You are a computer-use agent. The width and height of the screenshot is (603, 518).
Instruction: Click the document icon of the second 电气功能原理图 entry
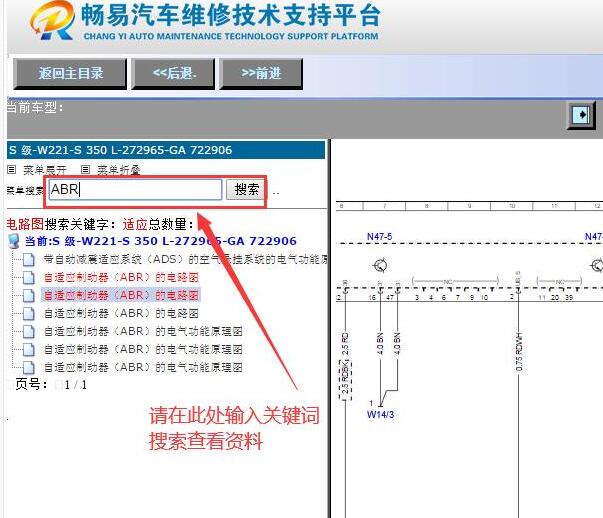coord(28,349)
